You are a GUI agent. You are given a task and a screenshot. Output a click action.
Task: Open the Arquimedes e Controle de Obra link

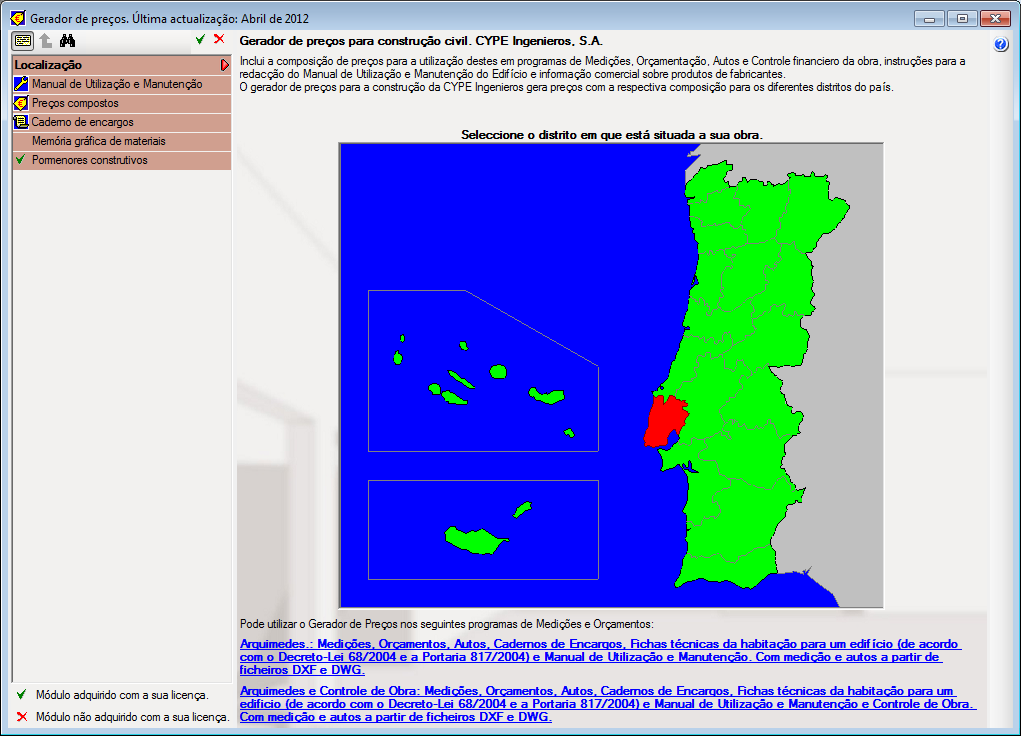608,703
